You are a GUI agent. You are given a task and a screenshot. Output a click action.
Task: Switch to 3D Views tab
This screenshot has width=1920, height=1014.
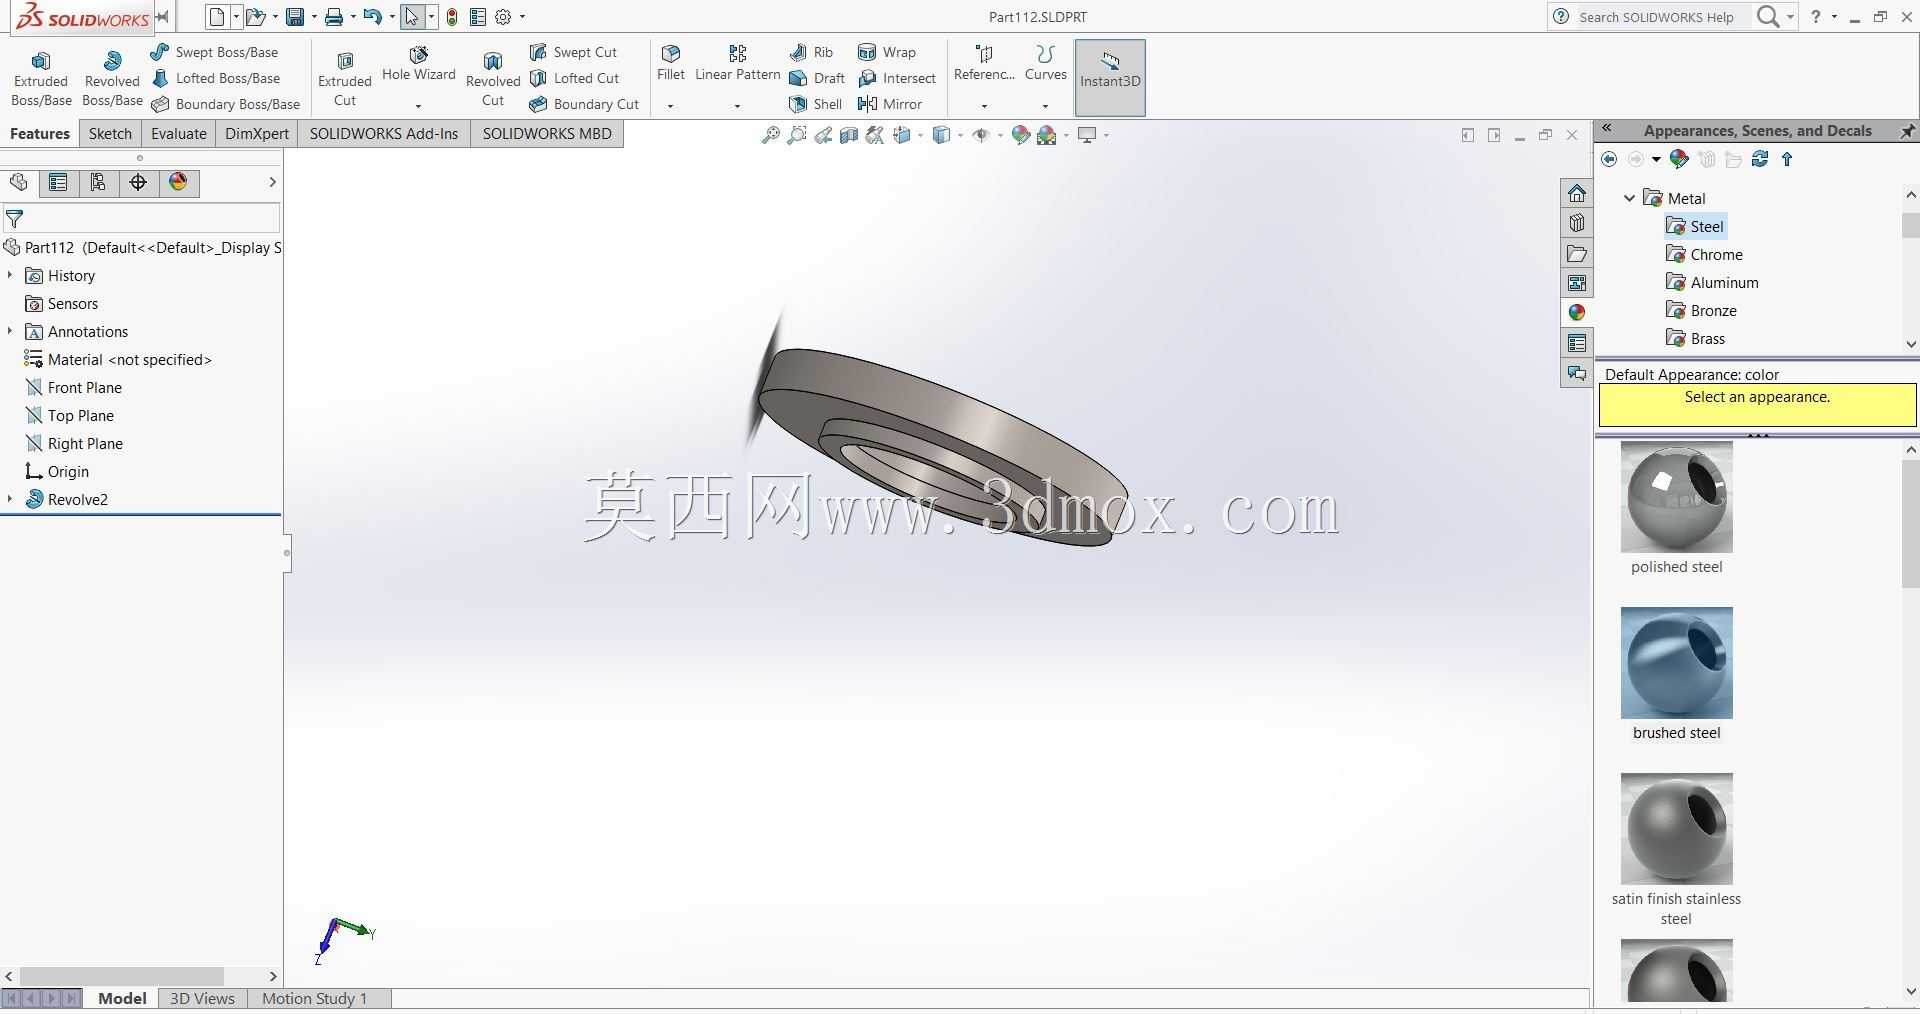click(x=202, y=998)
